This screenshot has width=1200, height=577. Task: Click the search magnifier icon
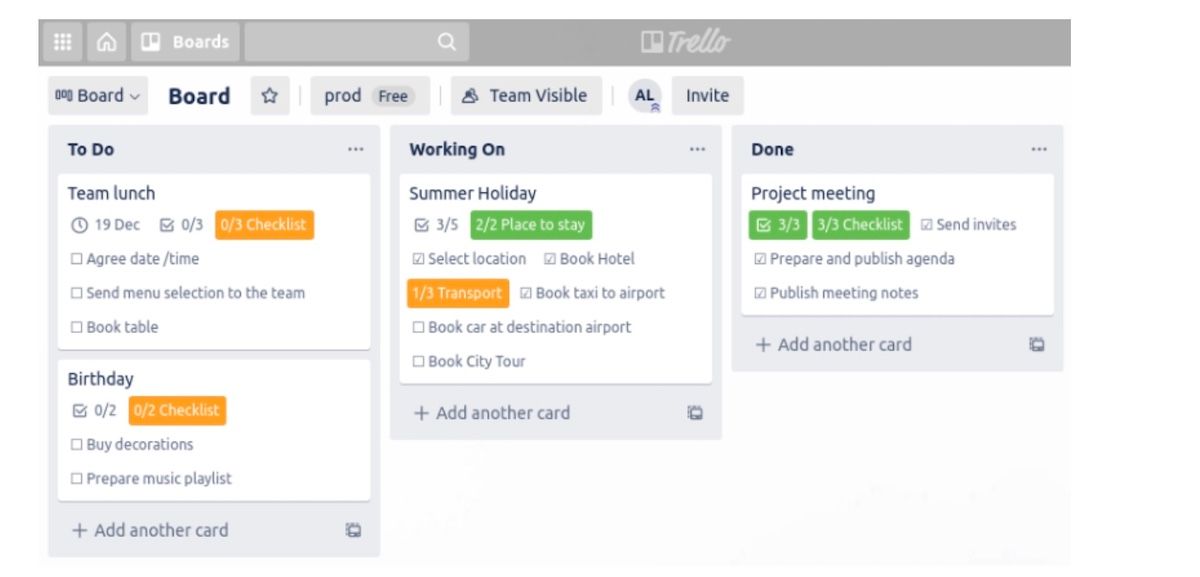(446, 42)
